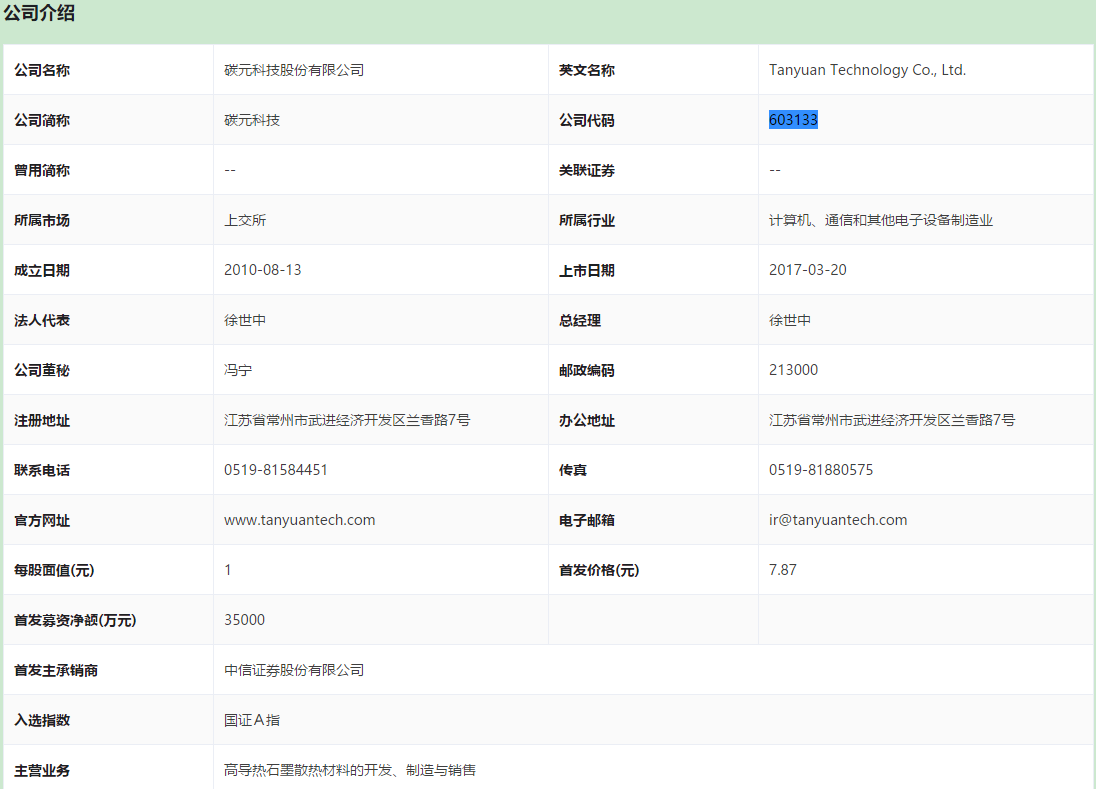
Task: Click the market value 上交所
Action: click(x=245, y=220)
